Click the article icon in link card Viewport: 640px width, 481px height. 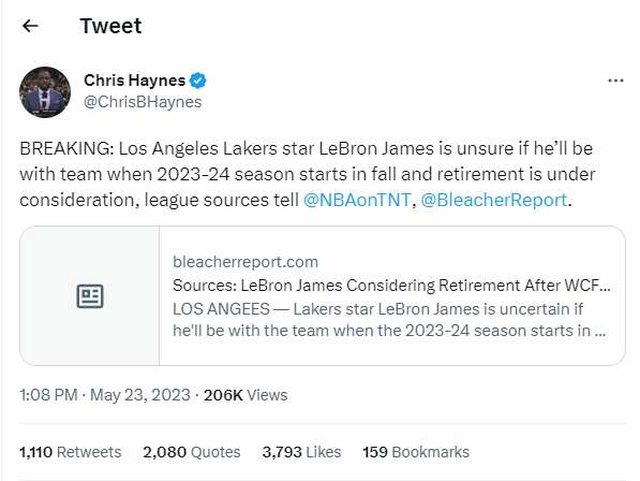coord(90,296)
